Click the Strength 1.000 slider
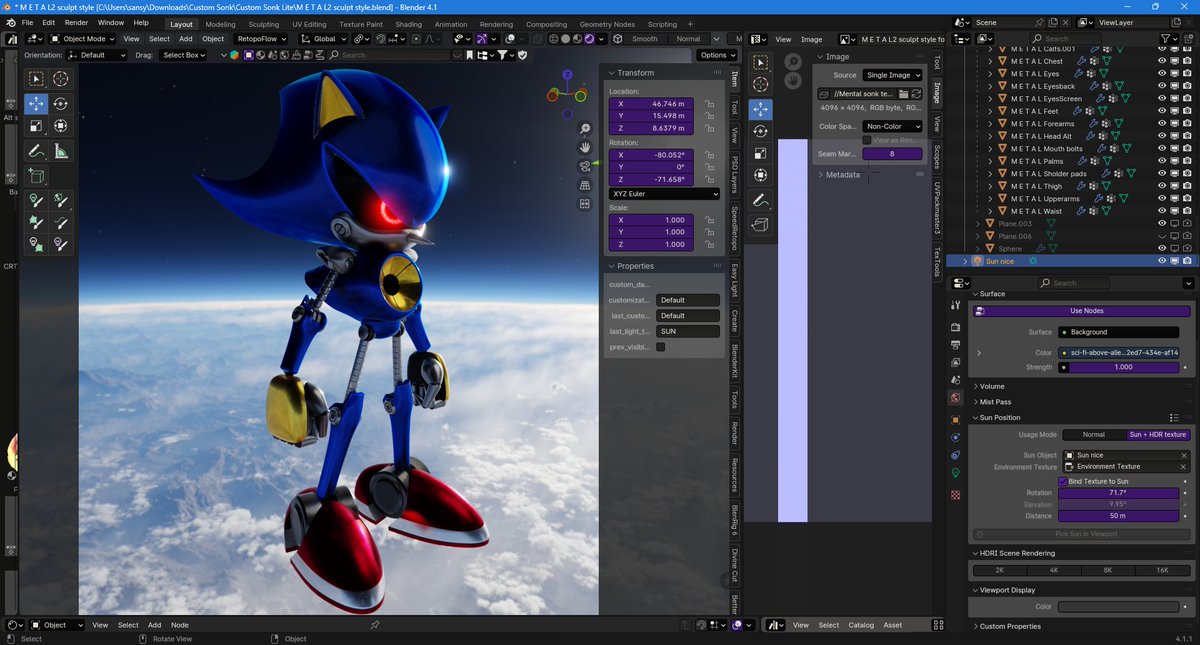Screen dimensions: 1200x645 coord(1122,367)
